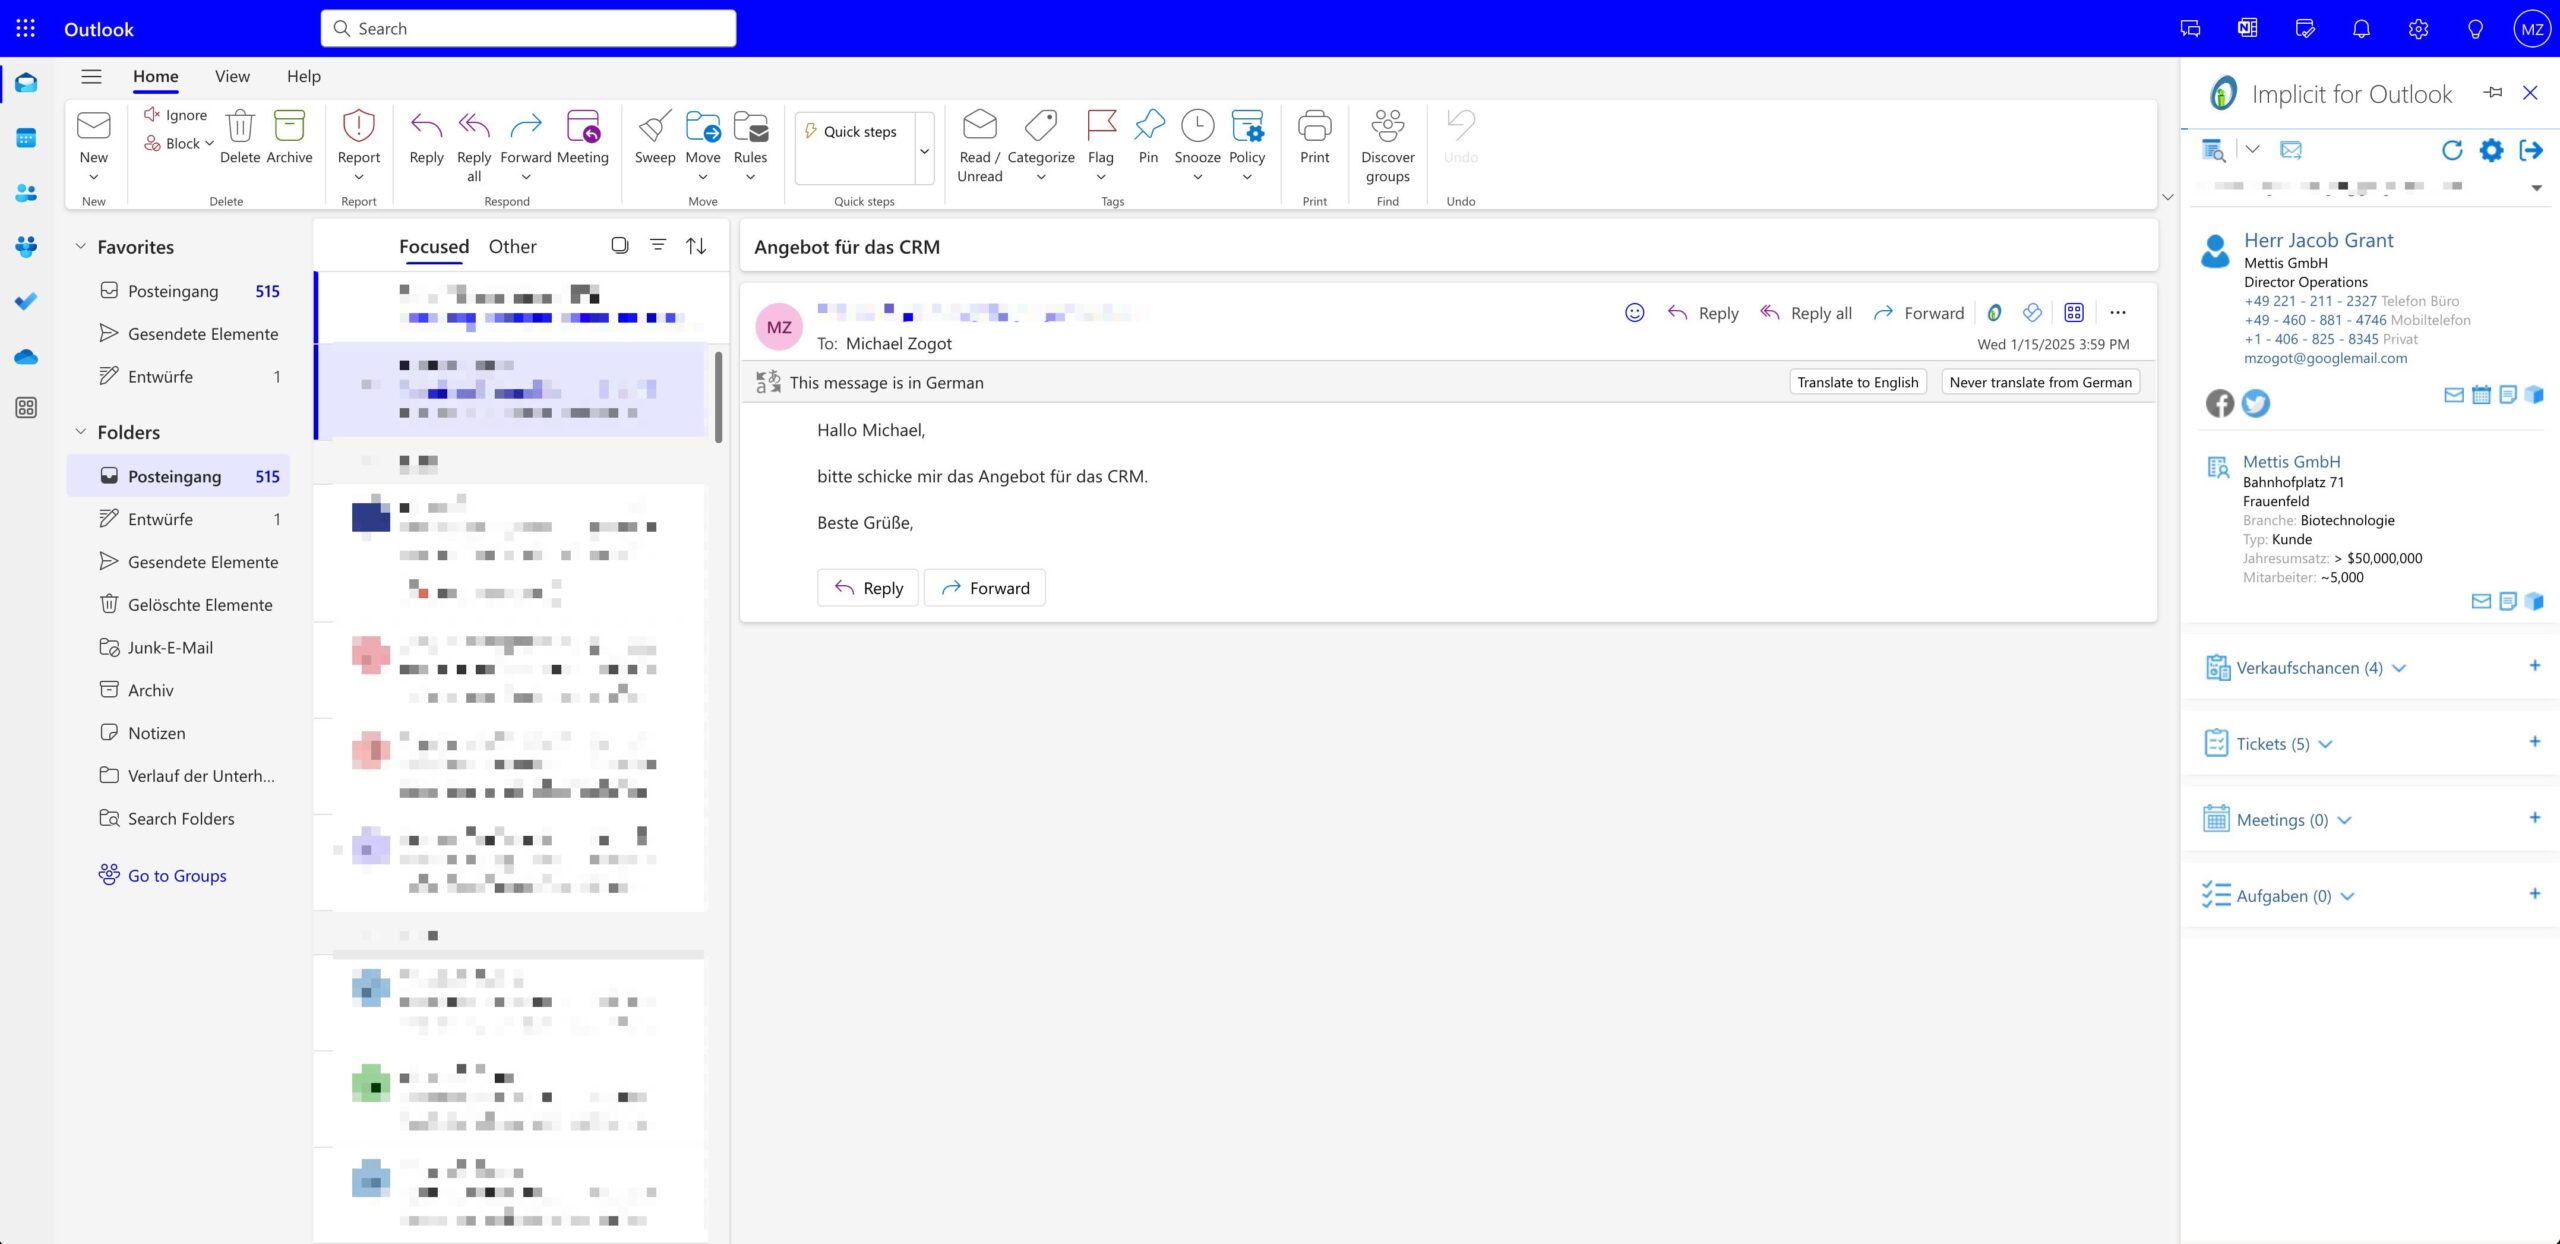Expand the Tickets (5) section
This screenshot has height=1244, width=2560.
(2325, 744)
